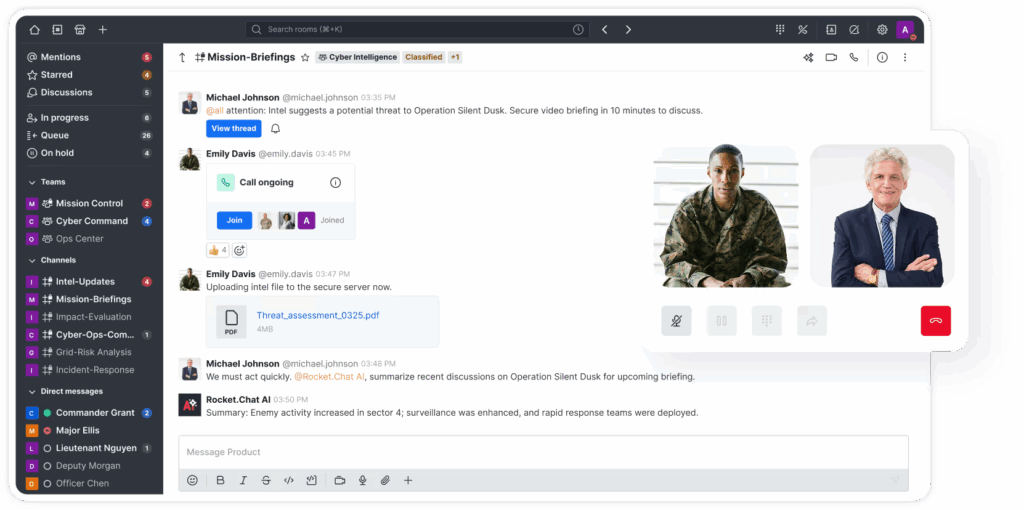This screenshot has width=1024, height=510.
Task: Open Starred in sidebar
Action: click(x=89, y=74)
